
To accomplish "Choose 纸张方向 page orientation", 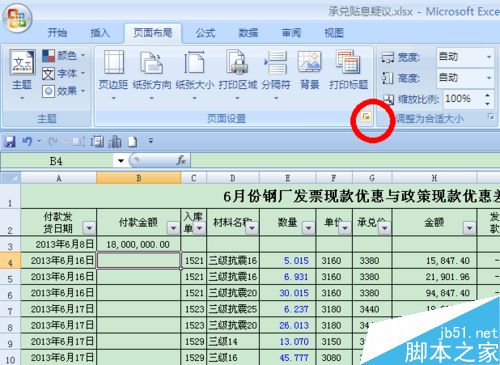I will coord(152,75).
